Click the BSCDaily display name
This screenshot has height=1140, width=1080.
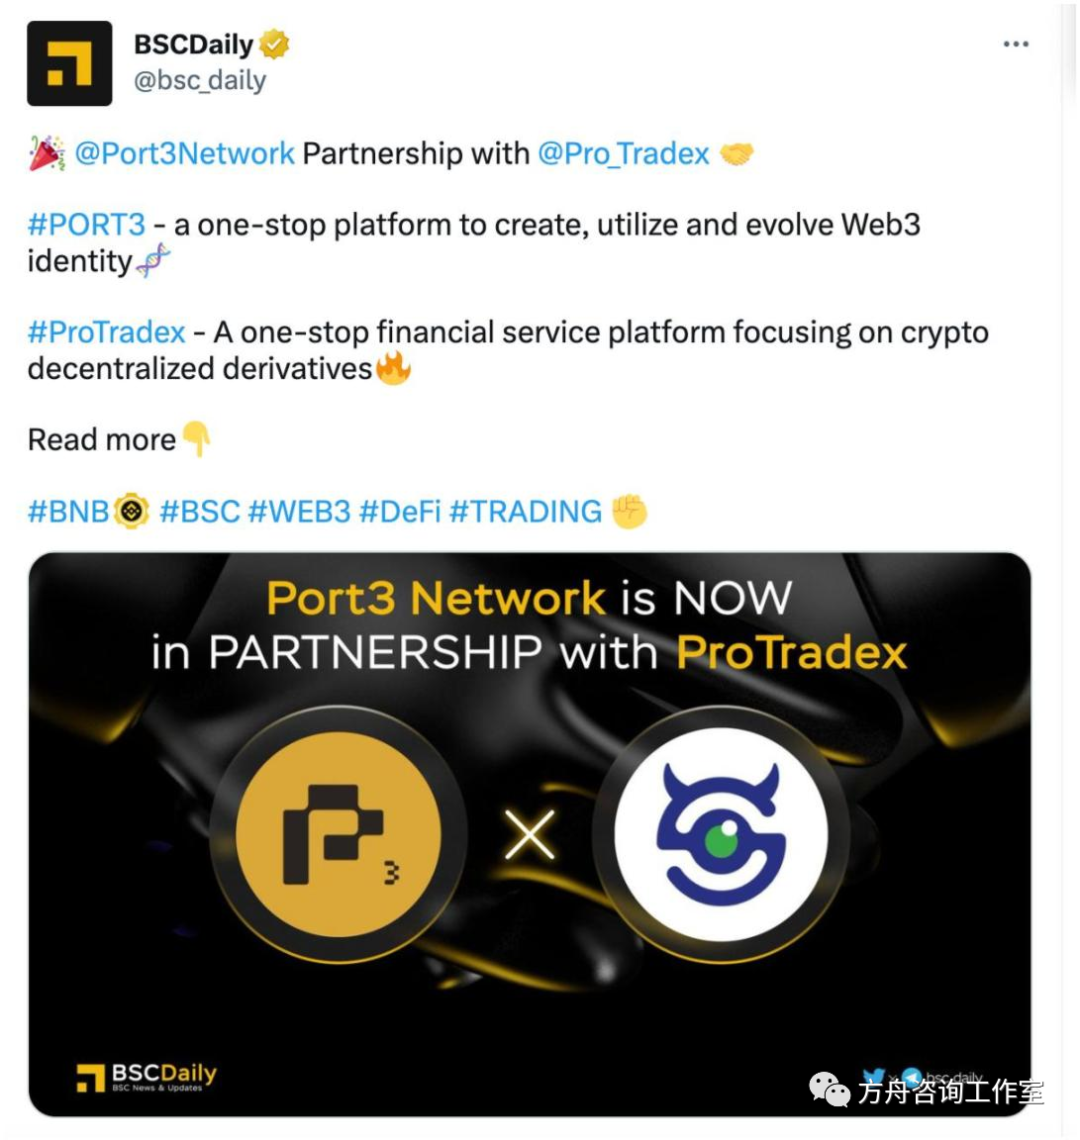click(x=193, y=44)
